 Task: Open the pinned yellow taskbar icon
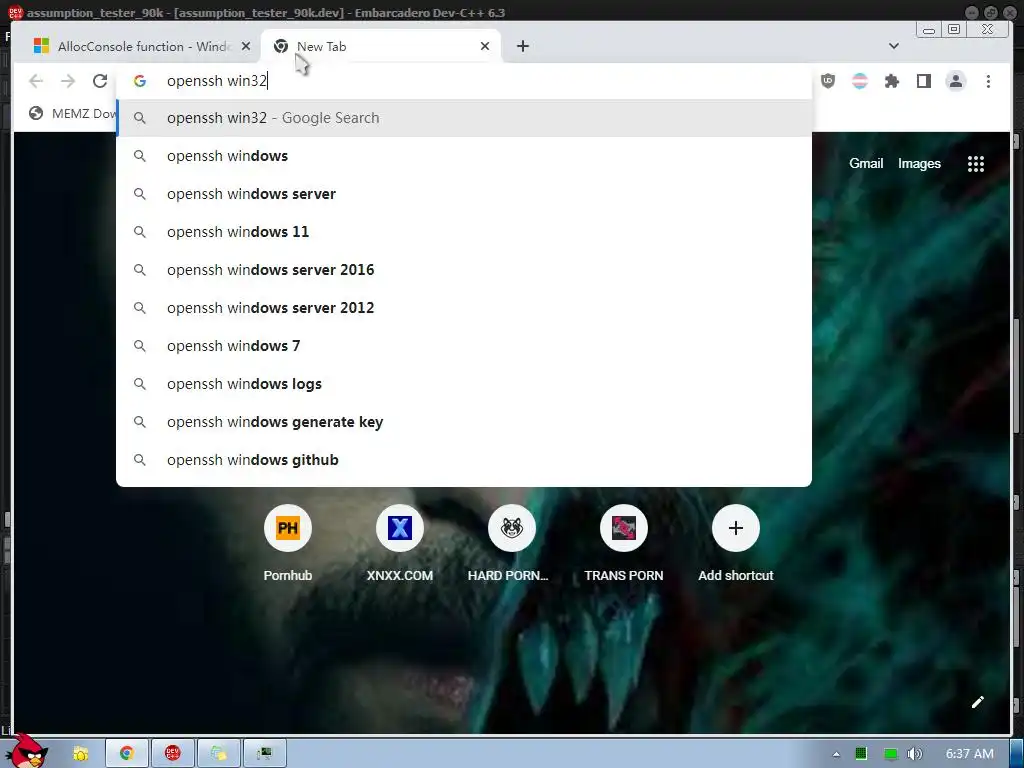click(81, 754)
